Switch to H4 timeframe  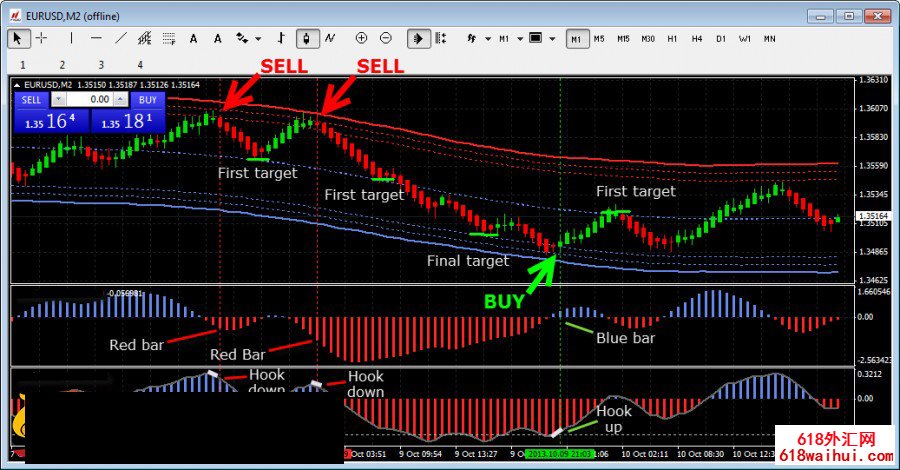(697, 39)
